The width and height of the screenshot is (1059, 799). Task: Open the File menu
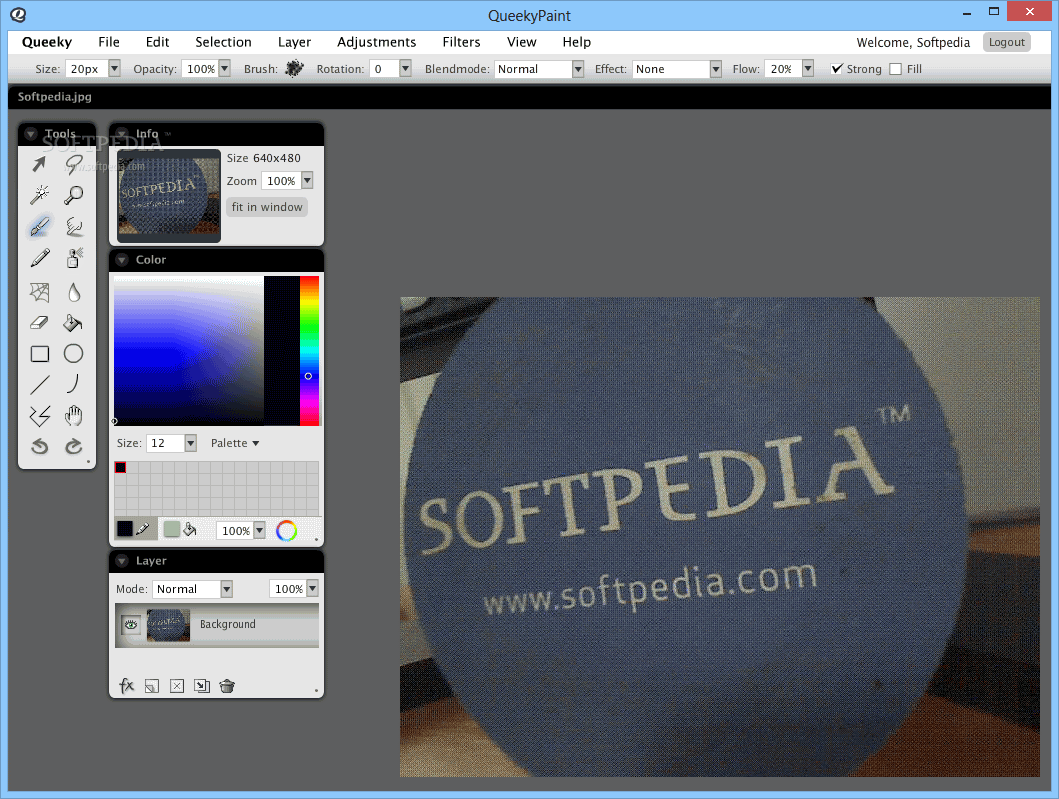coord(109,42)
